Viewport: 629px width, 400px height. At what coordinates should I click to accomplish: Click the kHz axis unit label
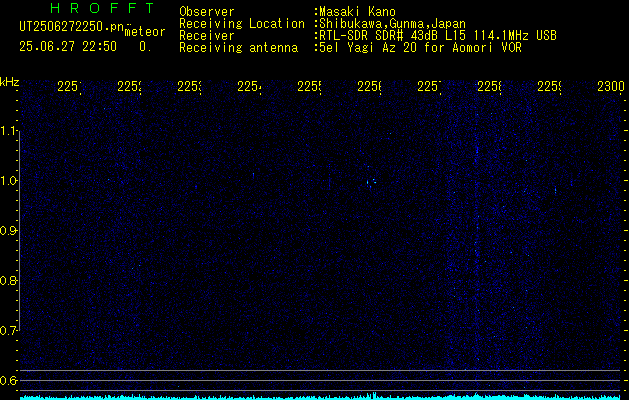[10, 83]
